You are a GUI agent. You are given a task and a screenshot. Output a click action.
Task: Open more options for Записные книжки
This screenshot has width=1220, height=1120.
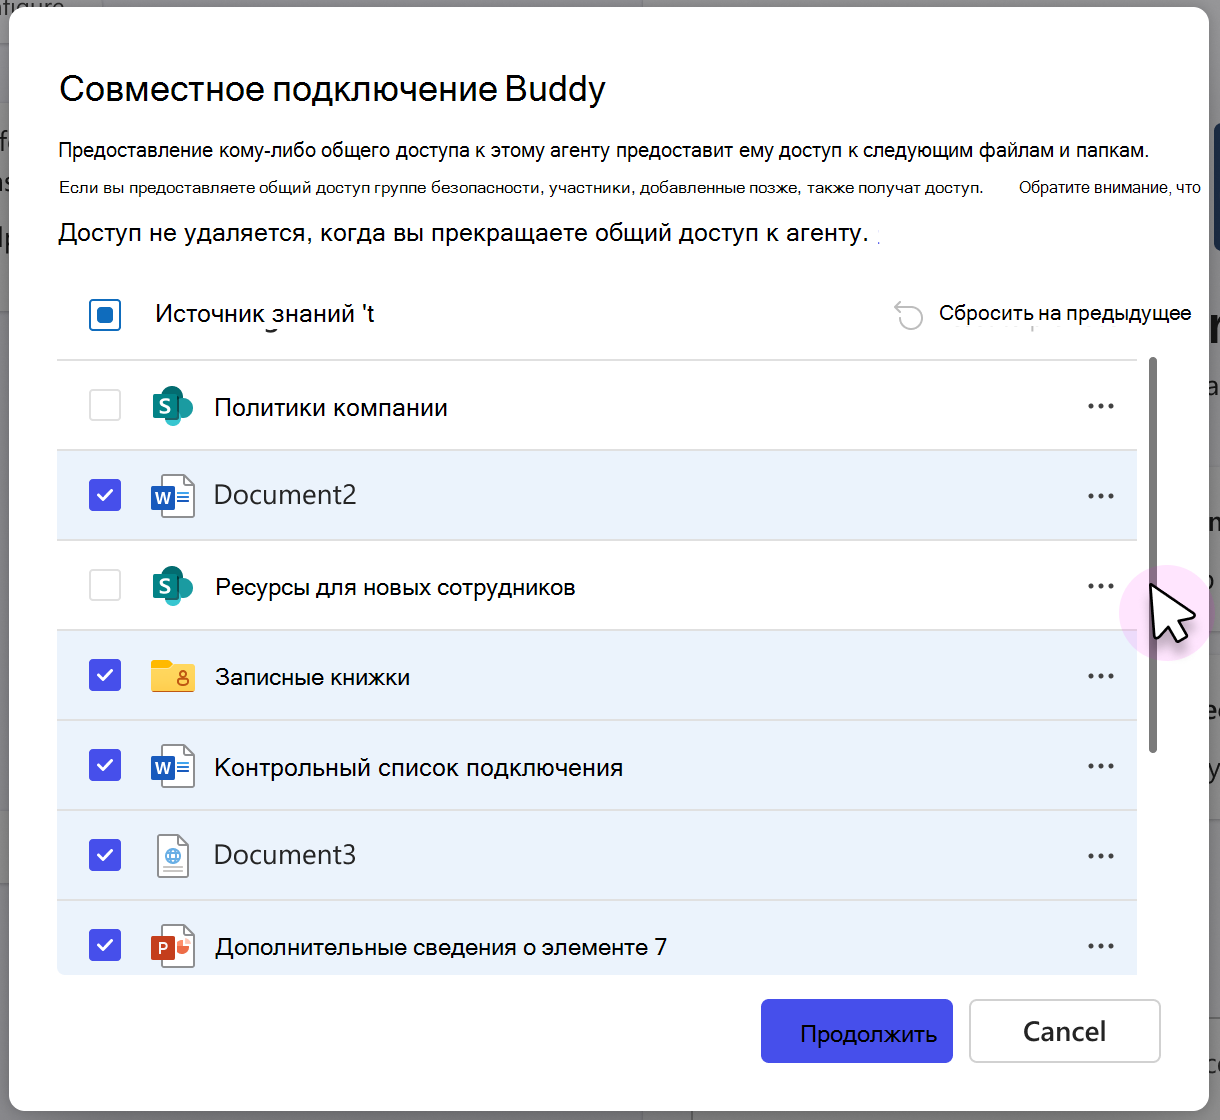point(1101,677)
